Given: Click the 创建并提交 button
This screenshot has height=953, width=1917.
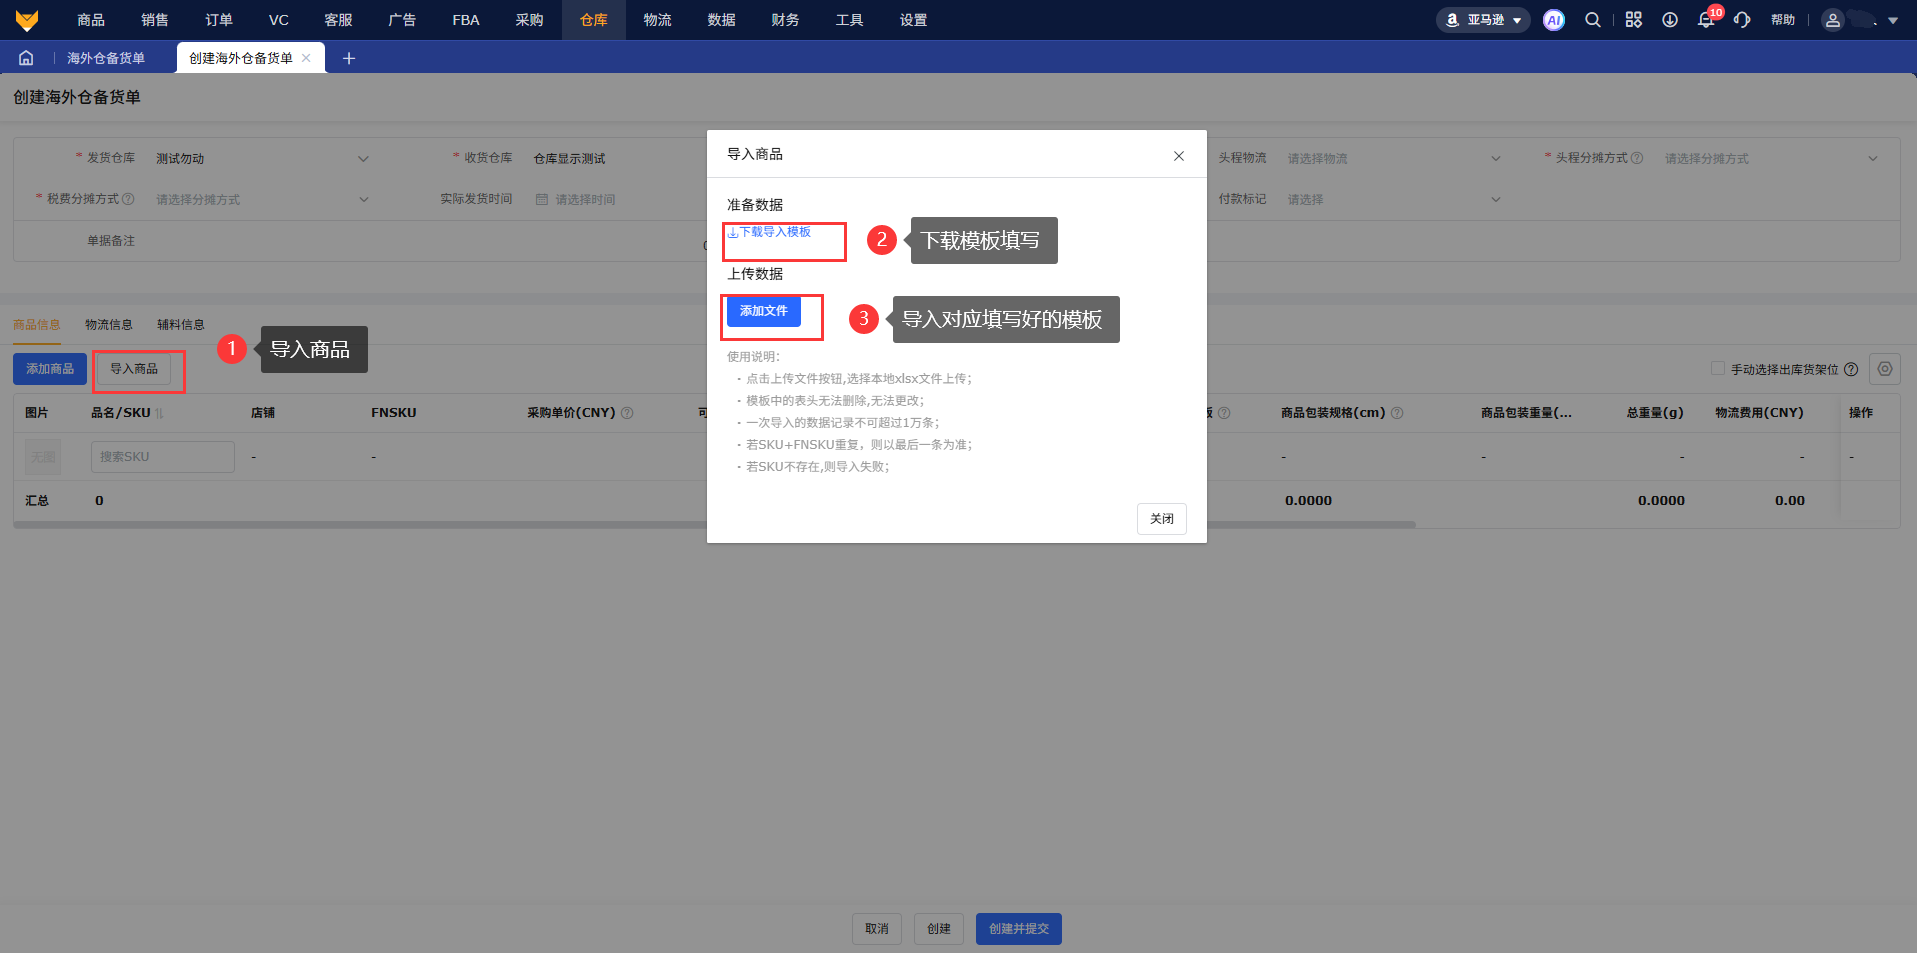Looking at the screenshot, I should (x=1019, y=929).
